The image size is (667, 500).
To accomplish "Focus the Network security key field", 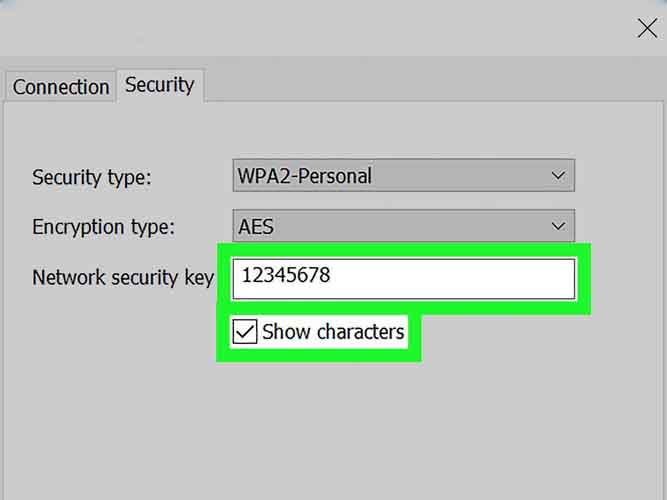I will pos(403,278).
